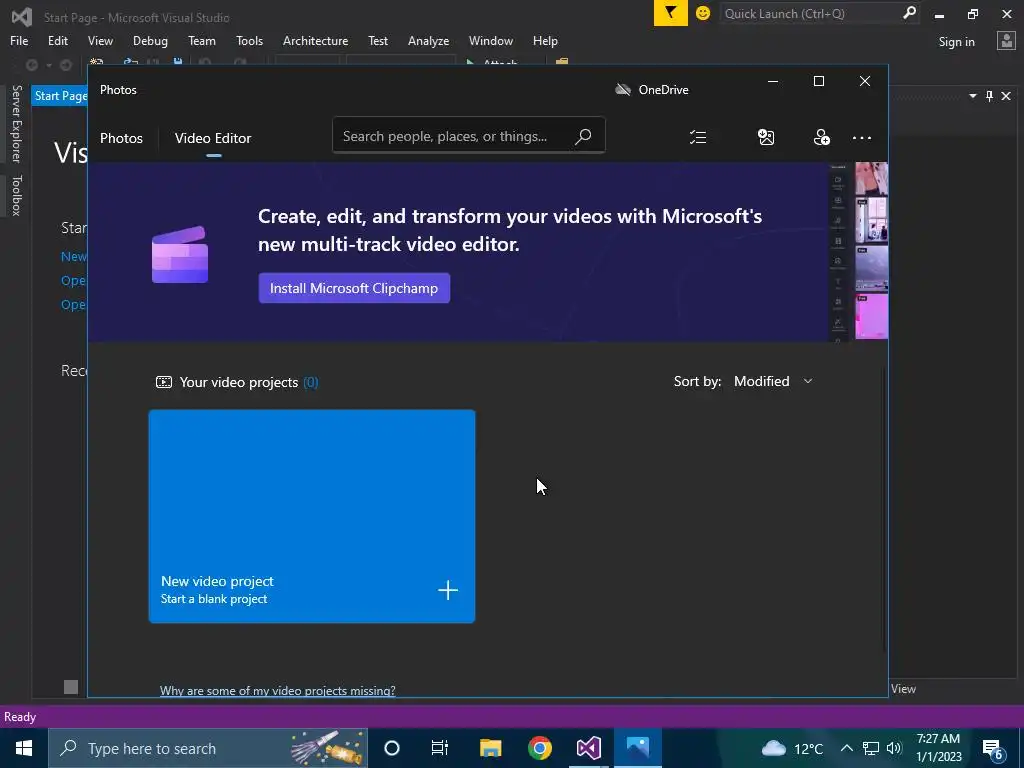Click Install Microsoft Clipchamp button
Viewport: 1024px width, 768px height.
pos(354,288)
